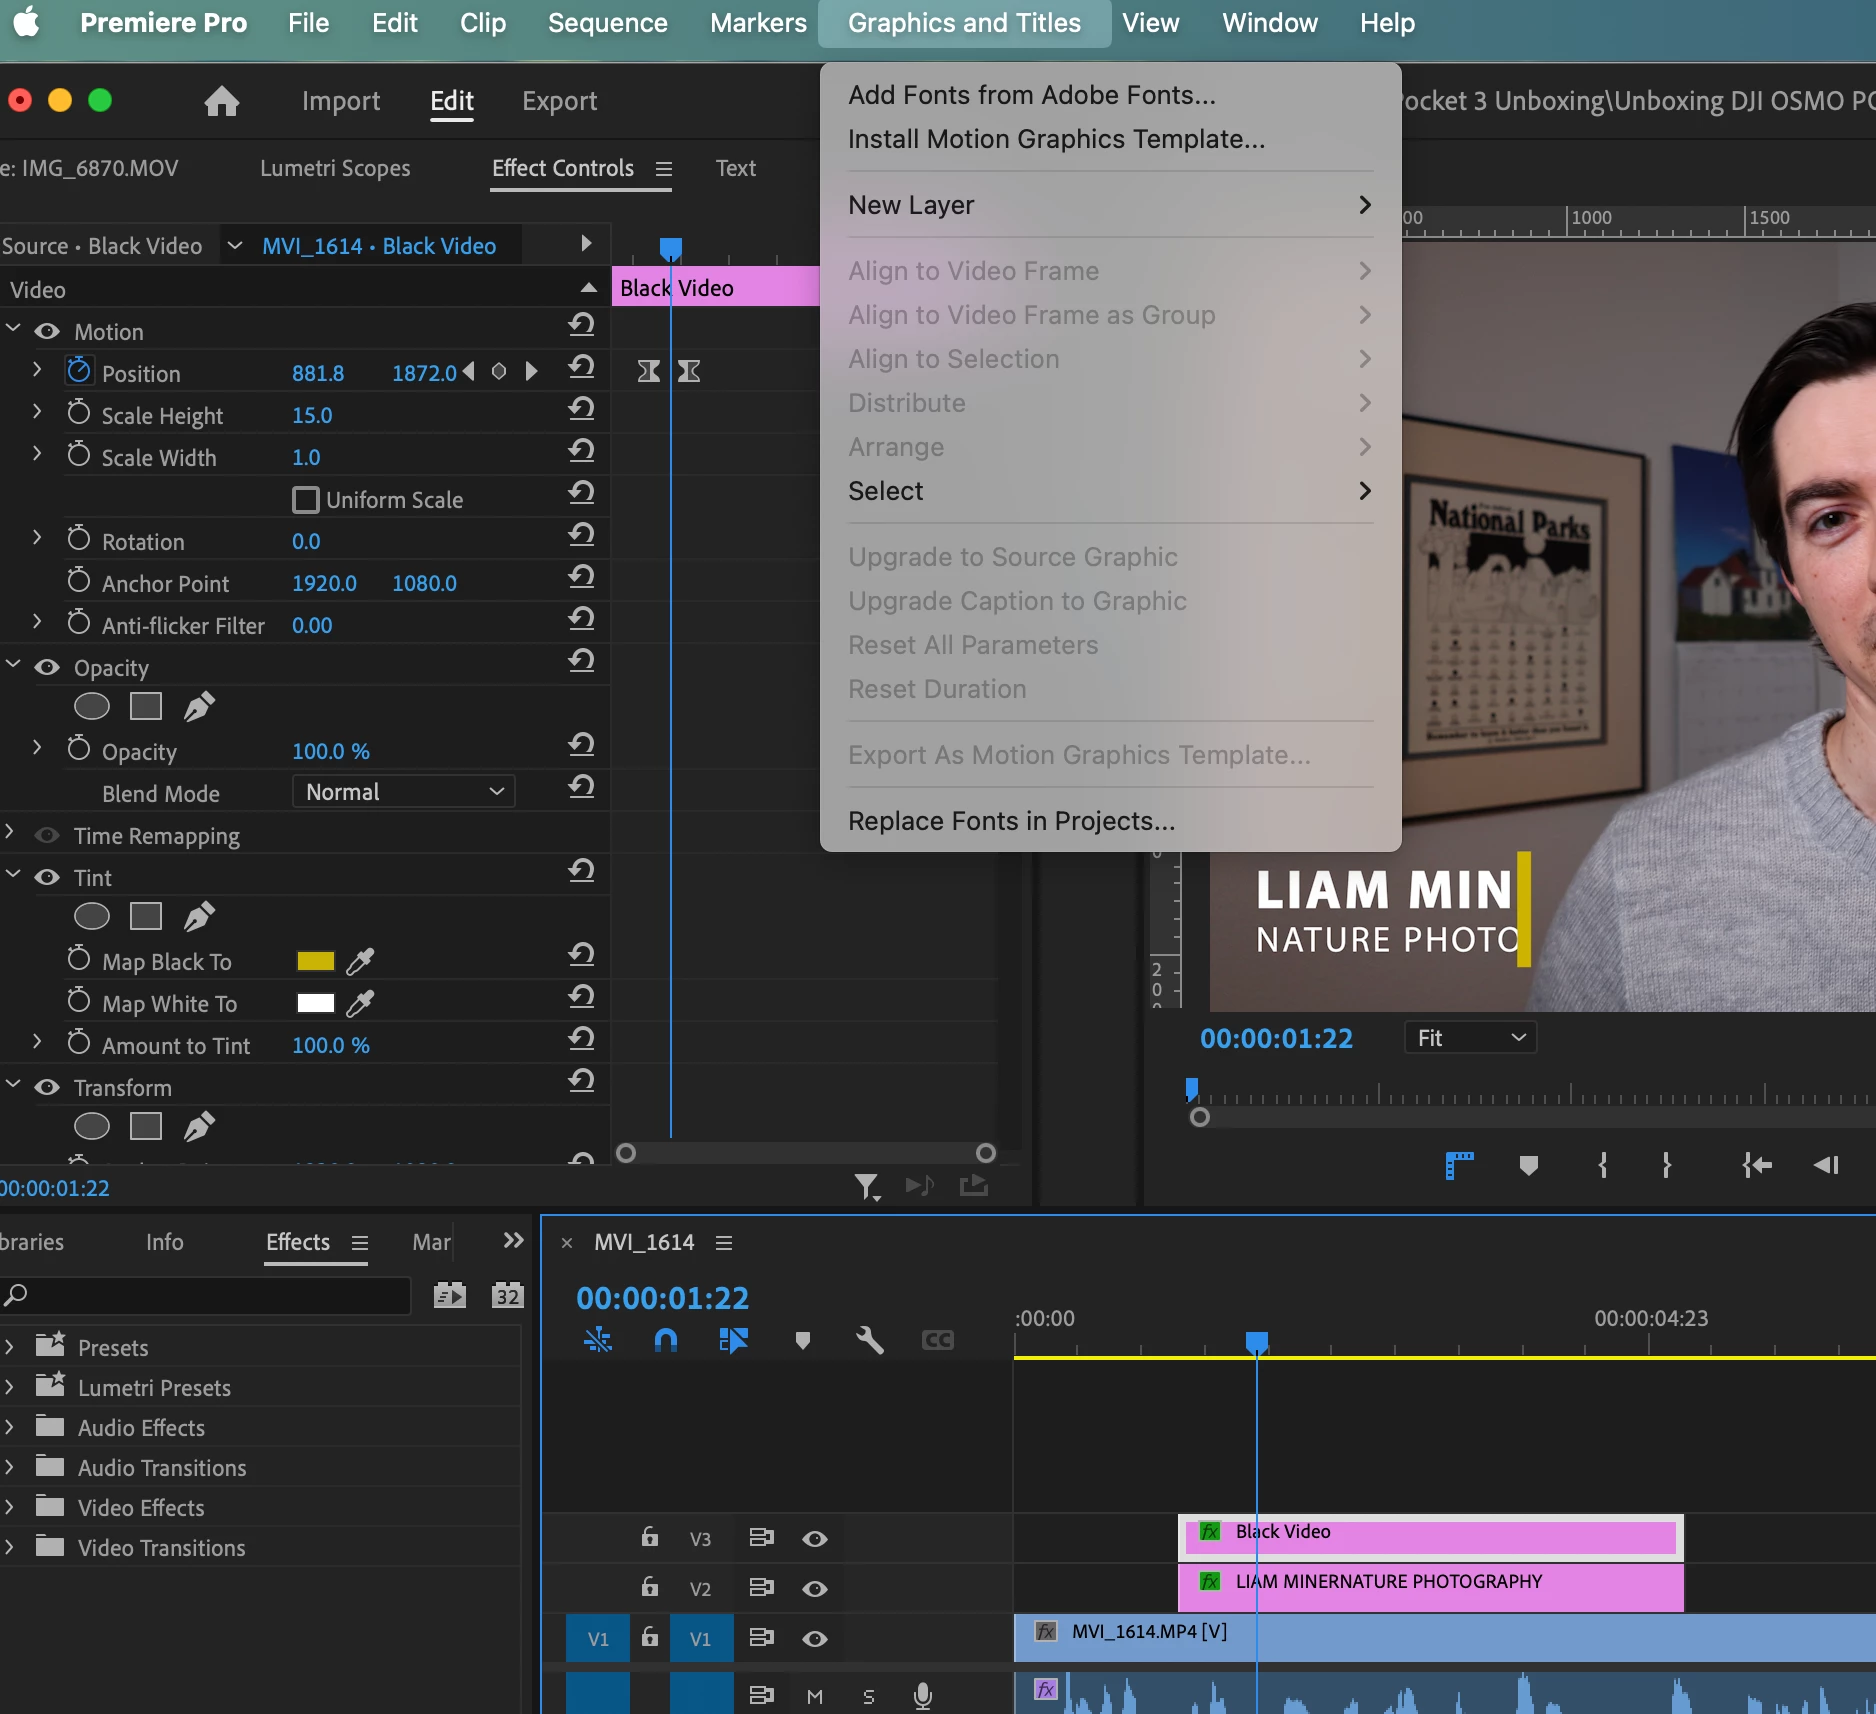Go to In point in program monitor
Viewport: 1876px width, 1714px height.
(1756, 1165)
